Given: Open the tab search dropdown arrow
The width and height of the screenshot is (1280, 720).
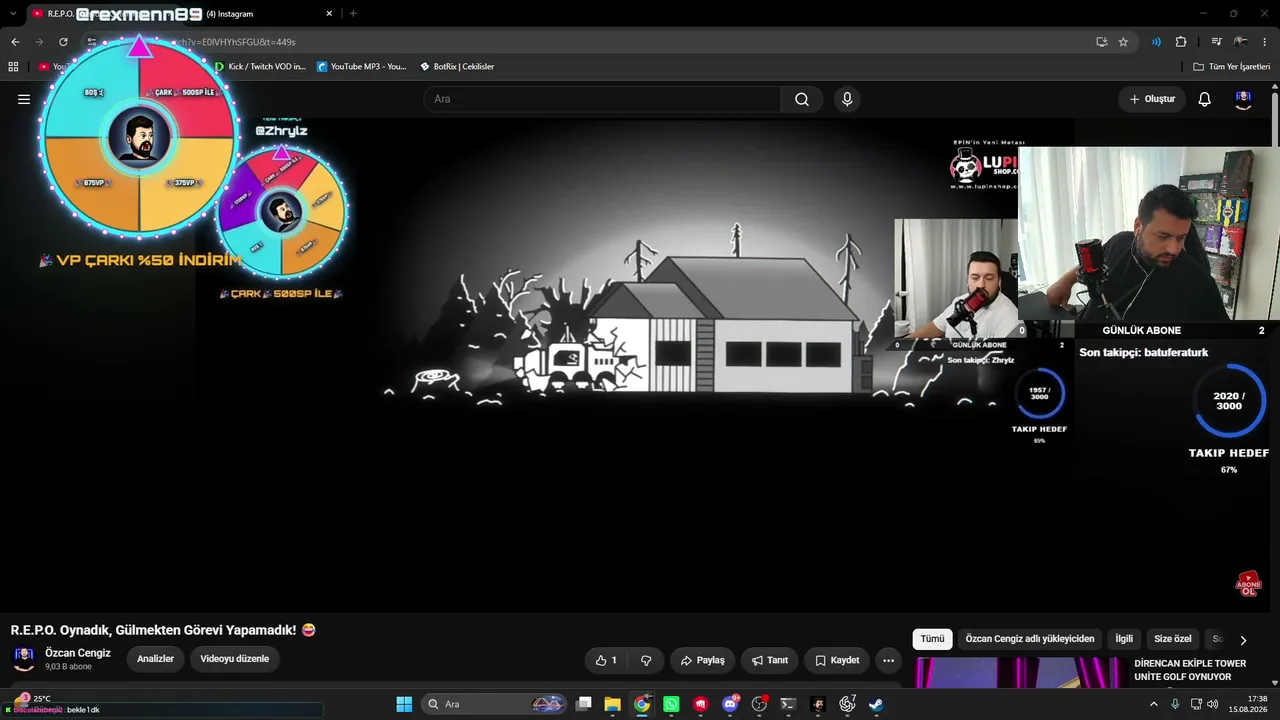Looking at the screenshot, I should click(12, 14).
